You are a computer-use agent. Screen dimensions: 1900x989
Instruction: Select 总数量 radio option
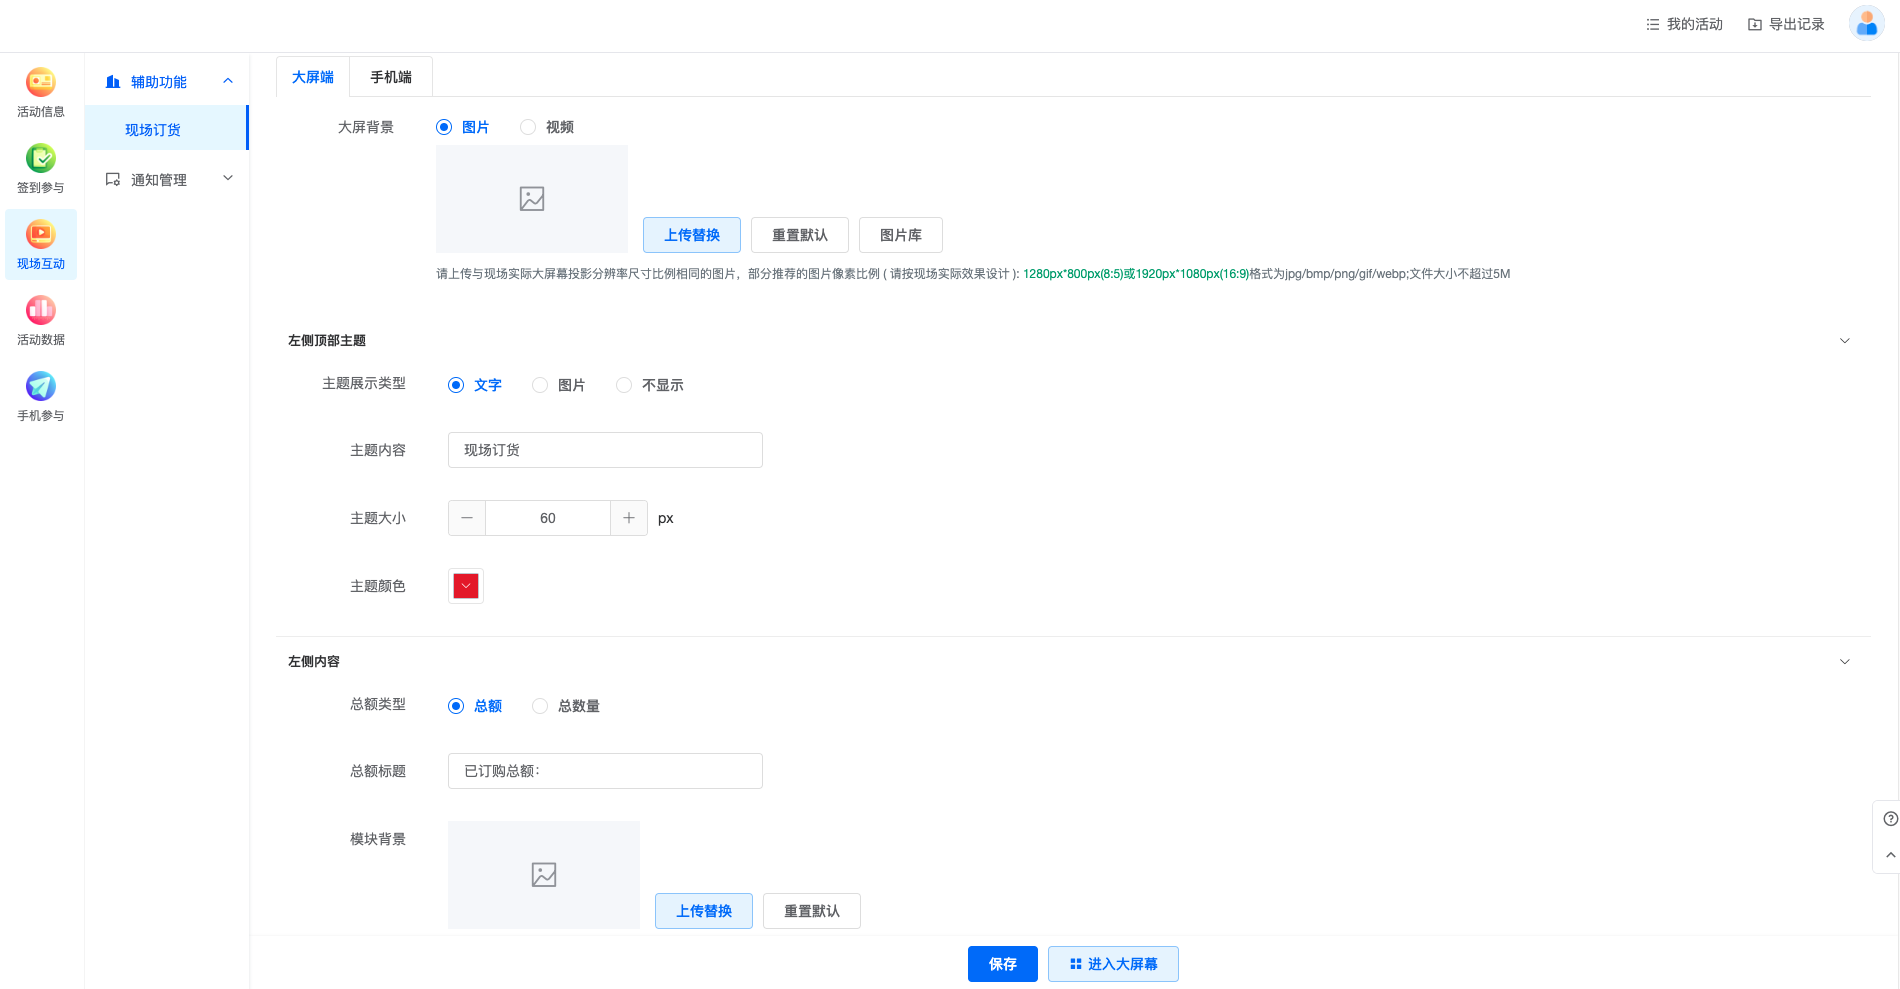540,706
